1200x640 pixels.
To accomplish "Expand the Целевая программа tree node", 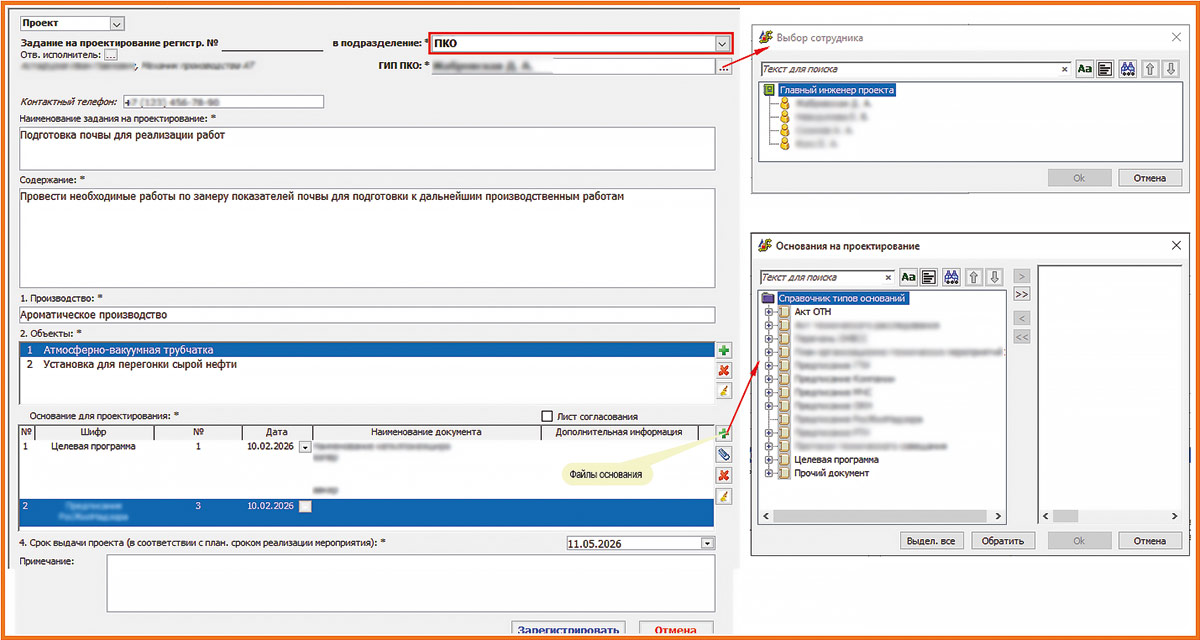I will point(768,460).
